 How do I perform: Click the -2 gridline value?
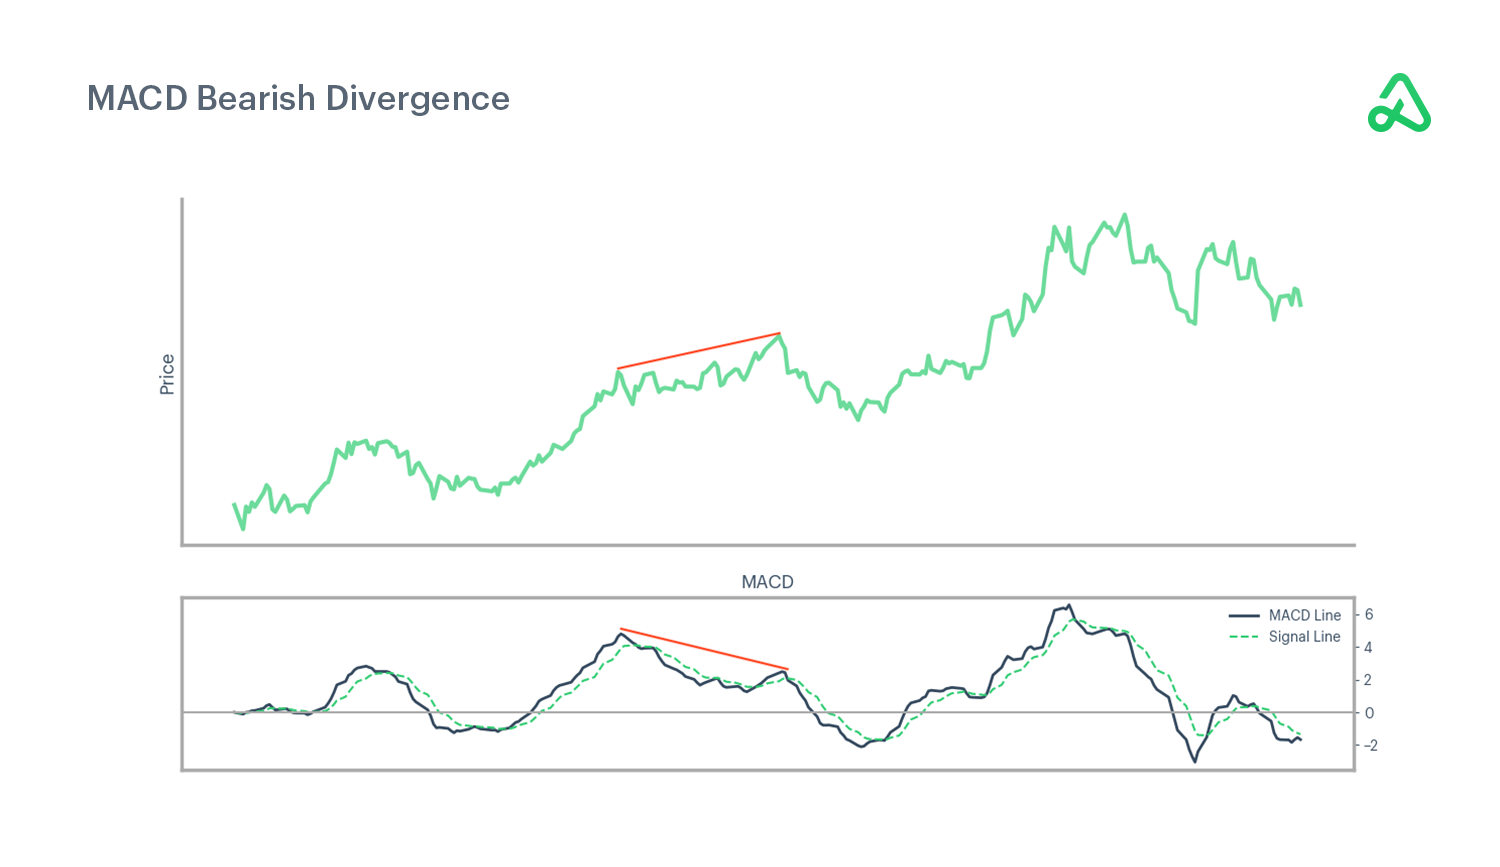[x=1368, y=743]
